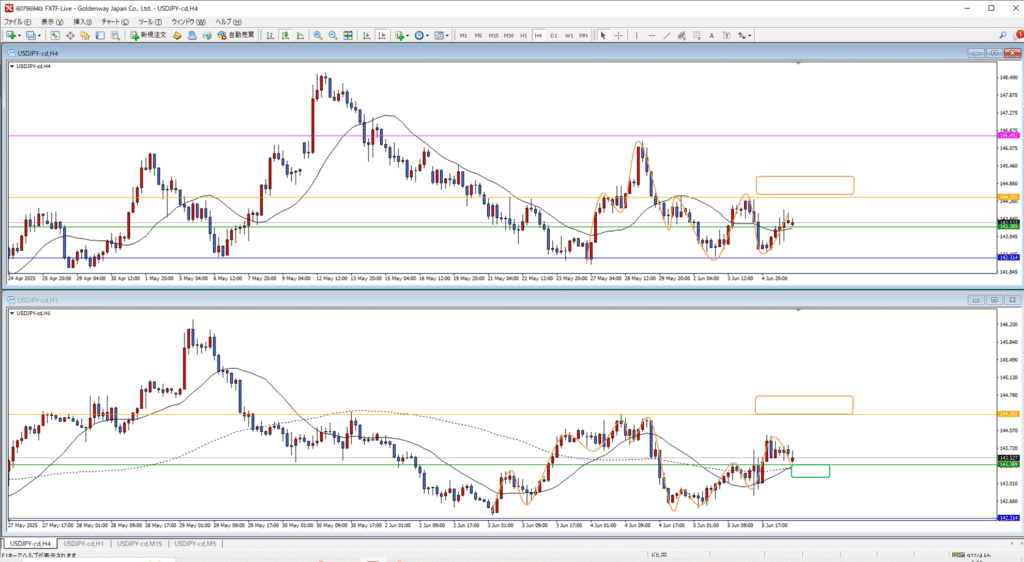This screenshot has width=1024, height=562.
Task: Select the MN timeframe button
Action: [583, 35]
